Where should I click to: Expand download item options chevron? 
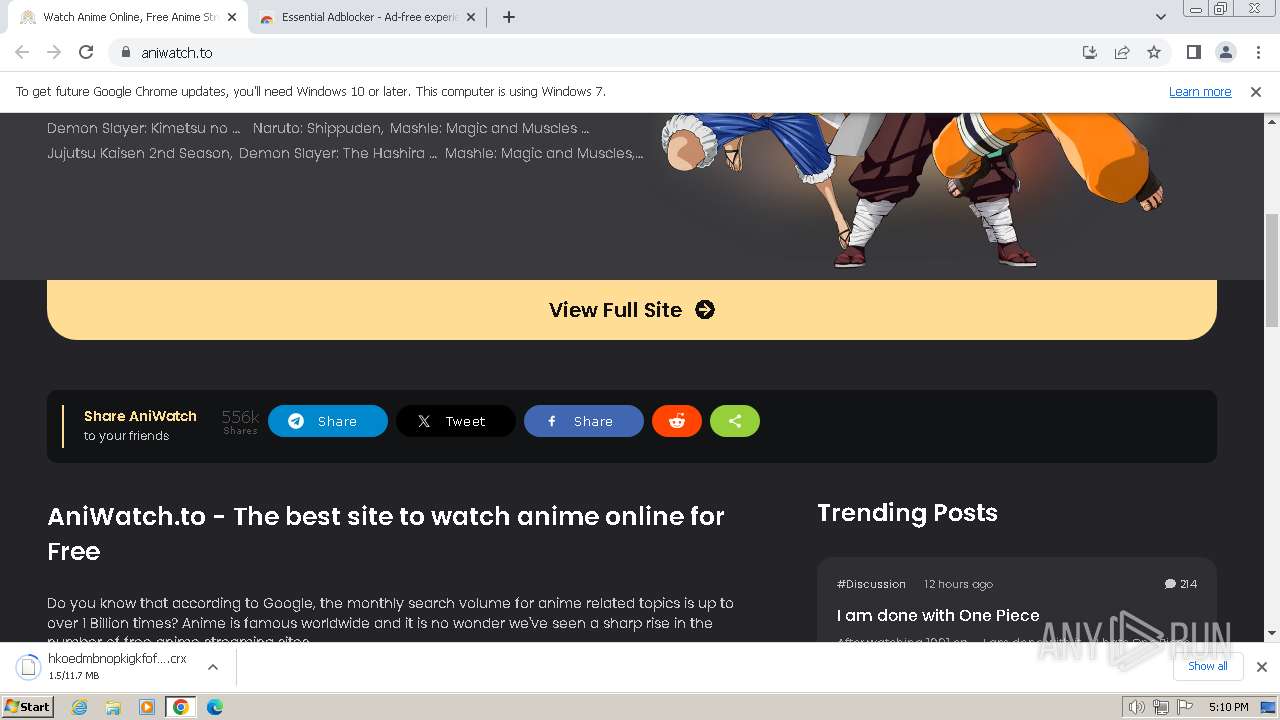click(213, 666)
